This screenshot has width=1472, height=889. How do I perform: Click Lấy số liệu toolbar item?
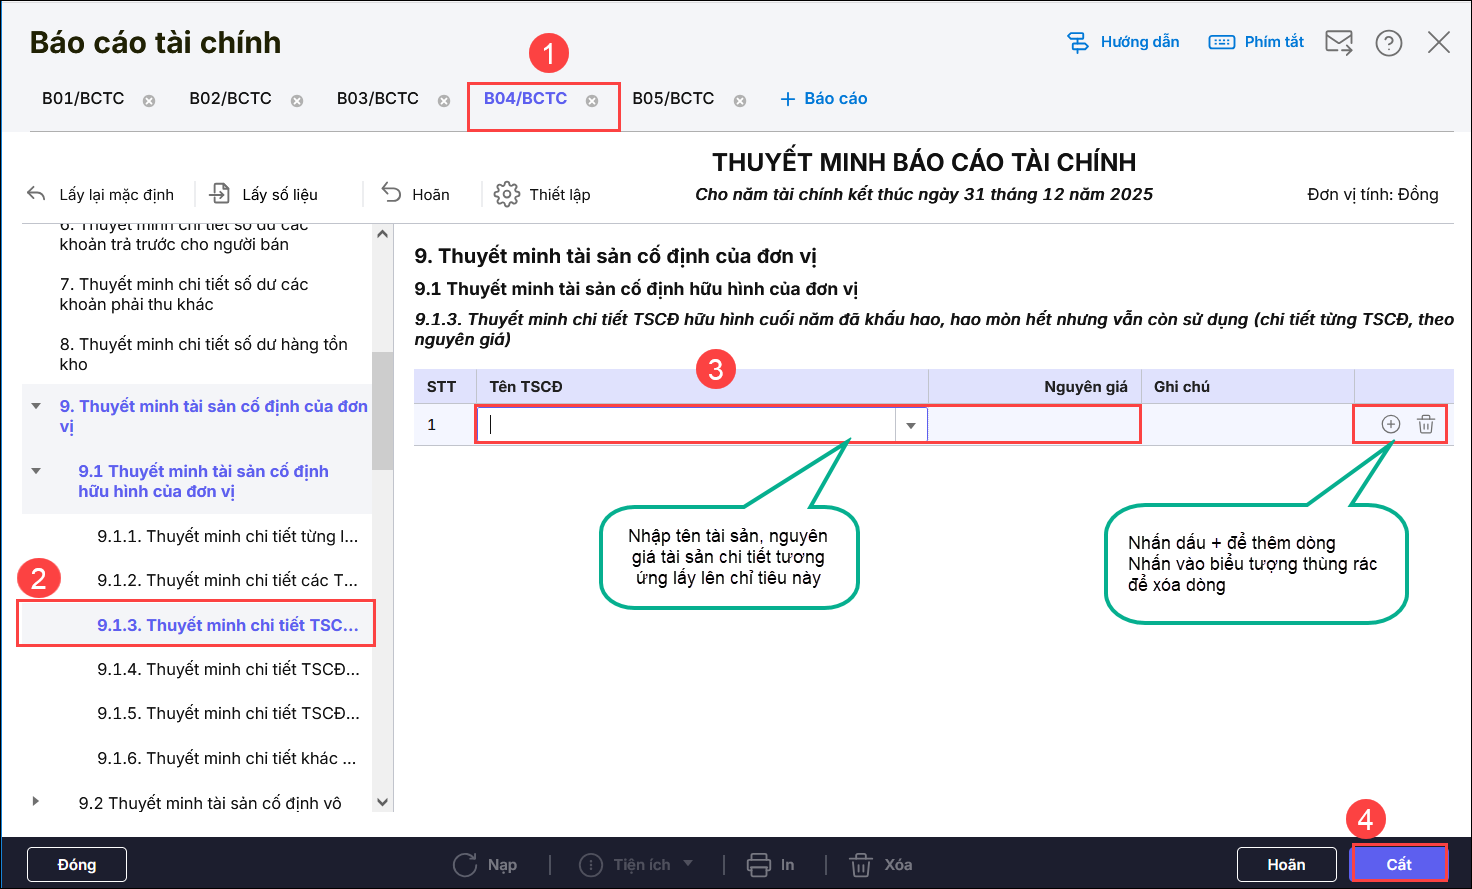pyautogui.click(x=264, y=194)
